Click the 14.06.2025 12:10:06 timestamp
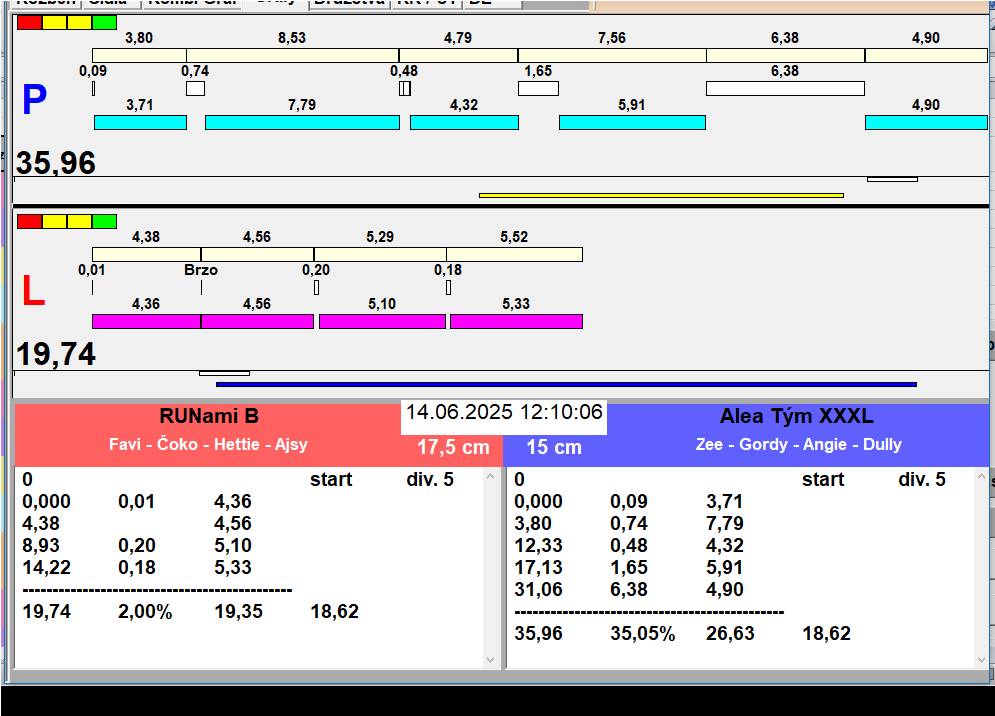 pos(504,412)
